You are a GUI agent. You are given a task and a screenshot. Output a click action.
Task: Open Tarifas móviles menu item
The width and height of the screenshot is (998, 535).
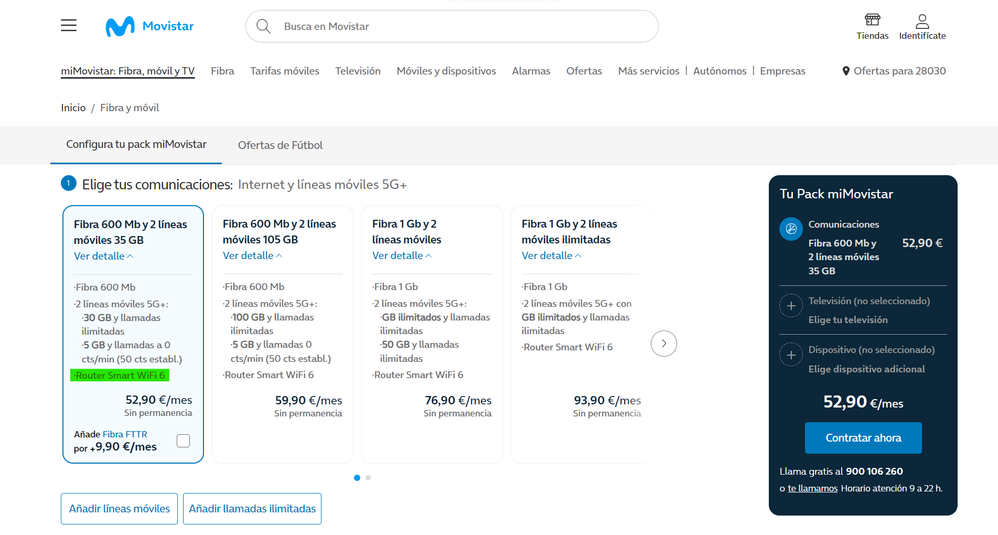click(285, 71)
